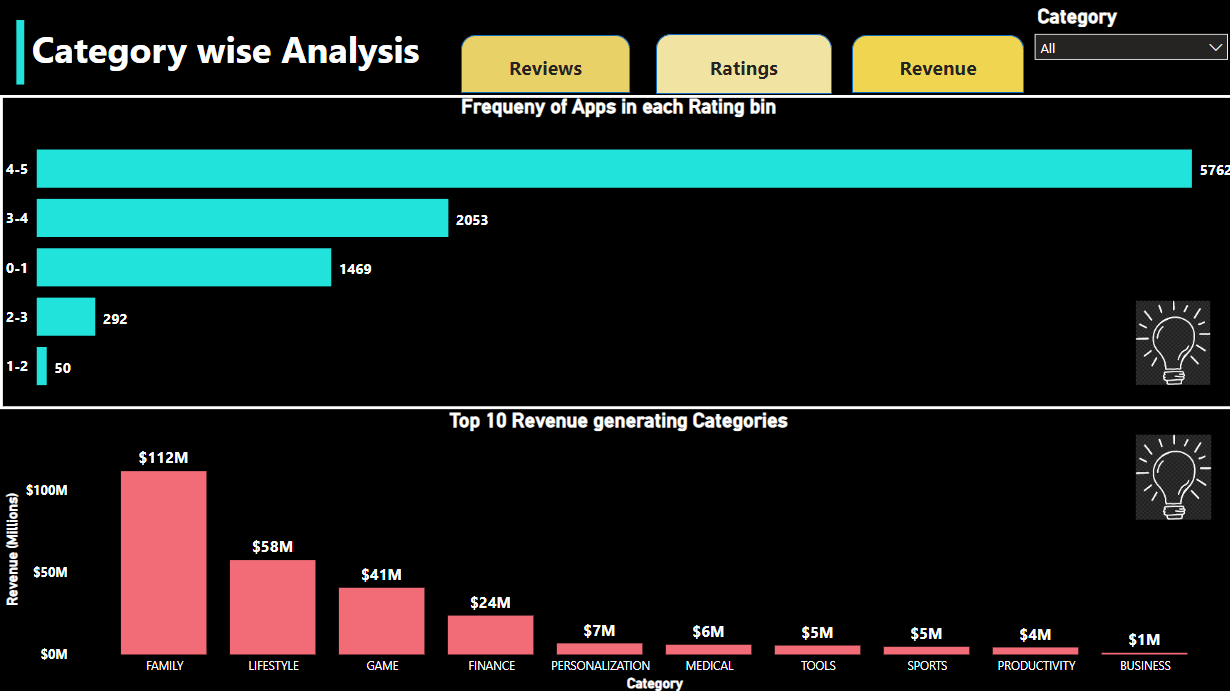1230x691 pixels.
Task: Click the smallest 1-2 rating bar
Action: pyautogui.click(x=42, y=367)
